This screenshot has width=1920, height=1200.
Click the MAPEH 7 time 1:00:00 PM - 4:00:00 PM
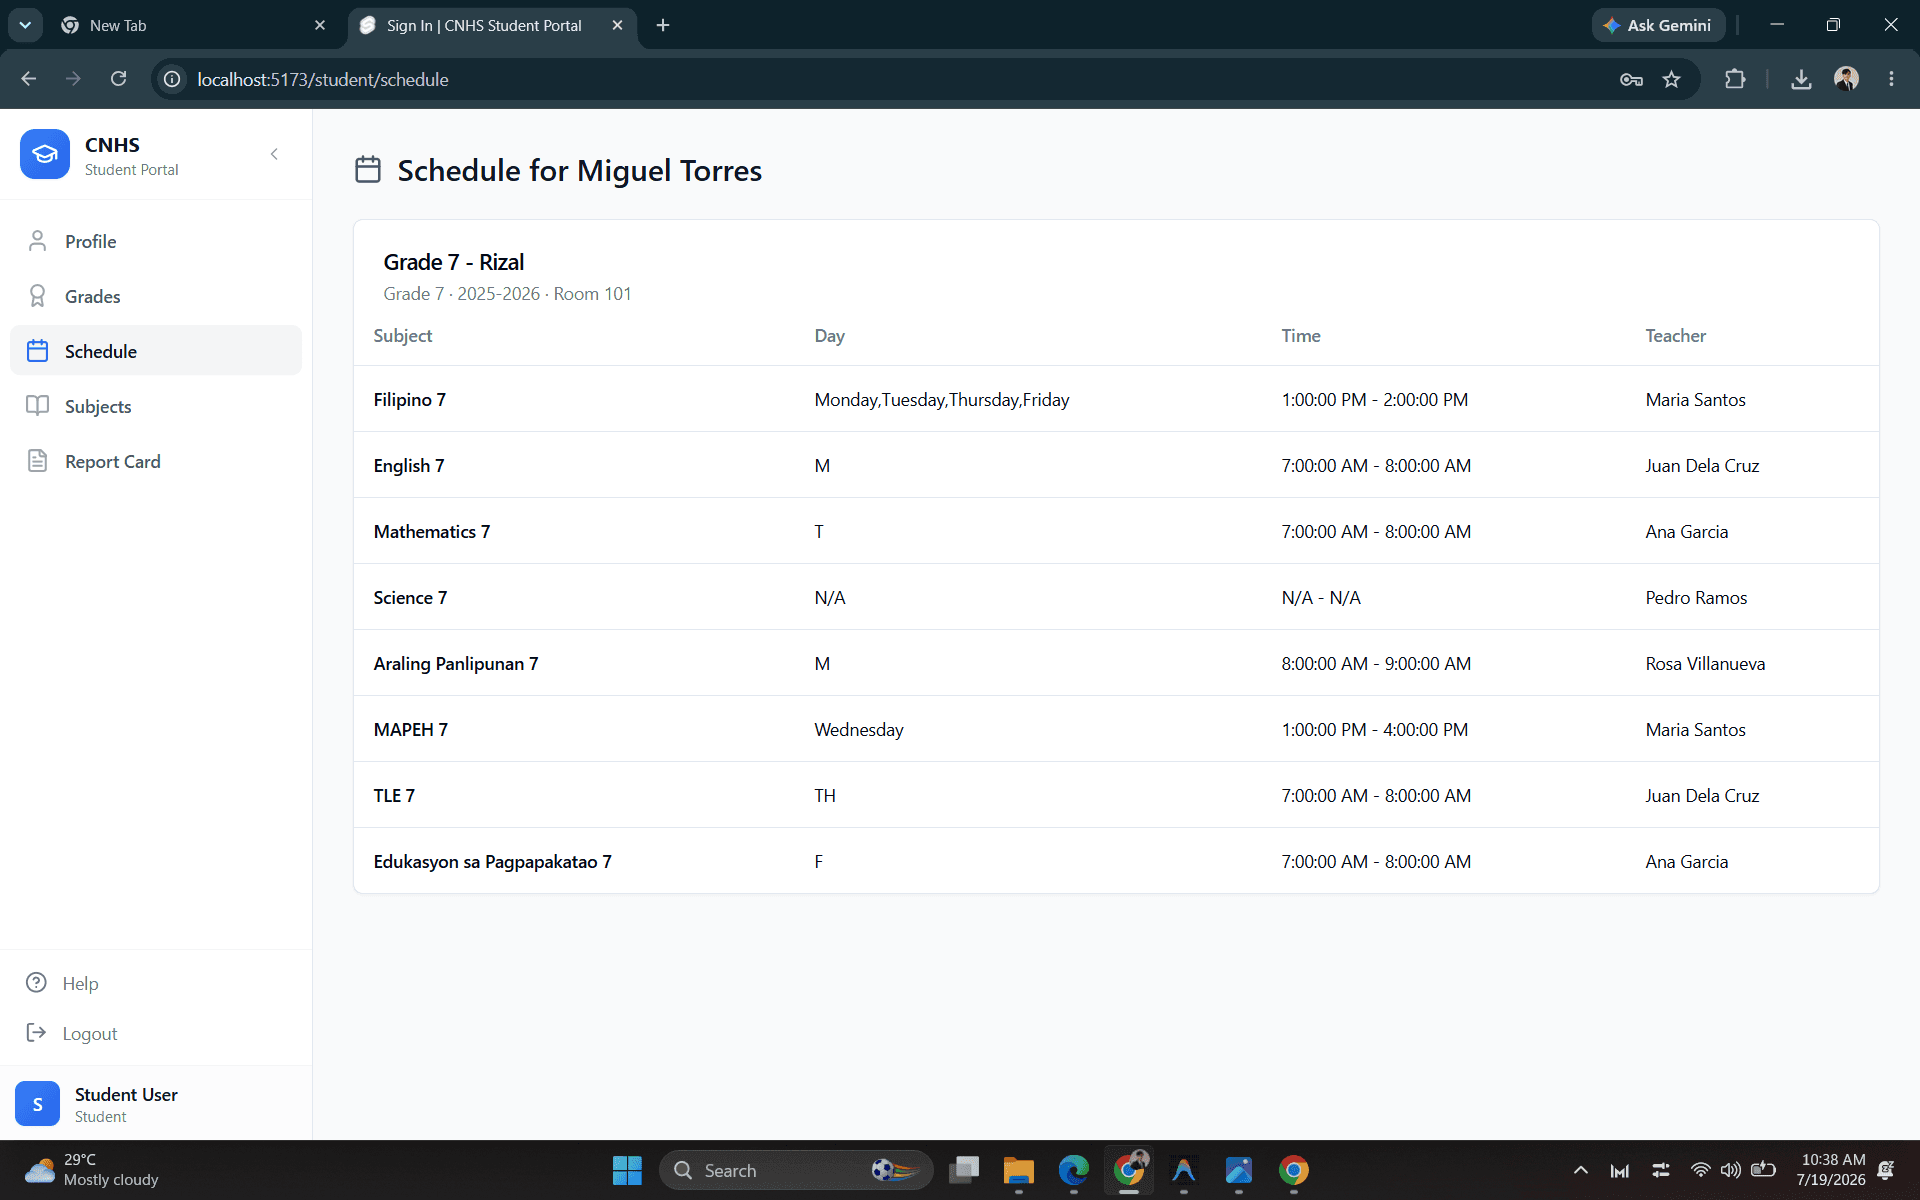coord(1375,729)
